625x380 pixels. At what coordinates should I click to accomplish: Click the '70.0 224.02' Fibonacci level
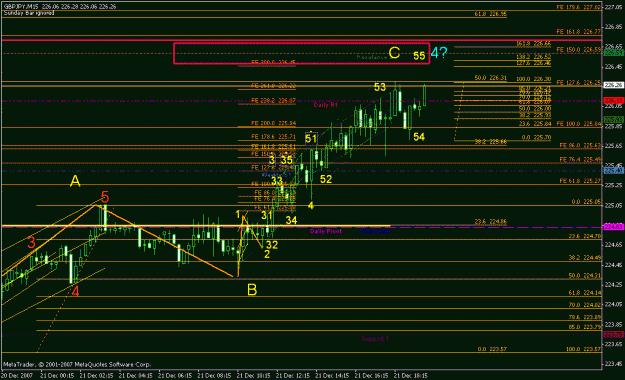tap(585, 305)
